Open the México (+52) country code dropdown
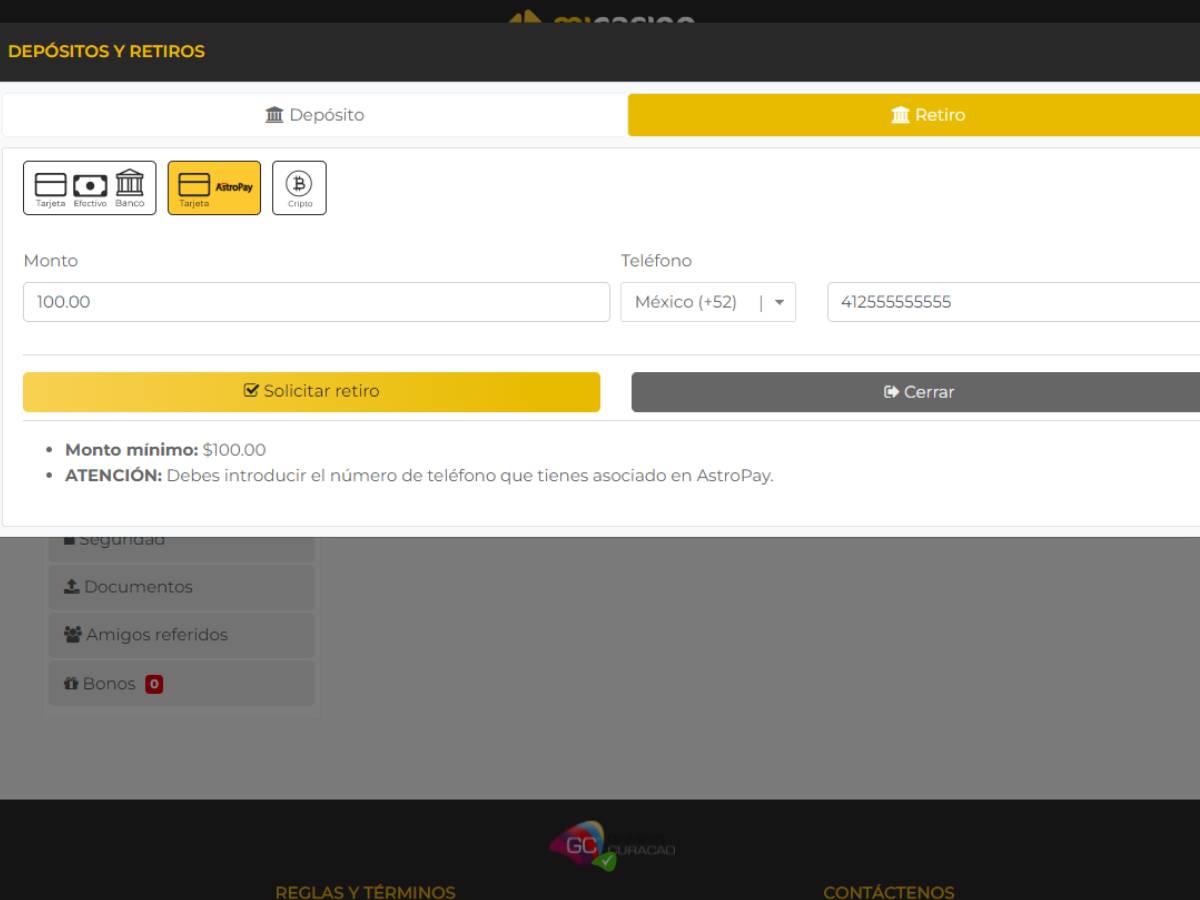Image resolution: width=1200 pixels, height=900 pixels. click(708, 302)
